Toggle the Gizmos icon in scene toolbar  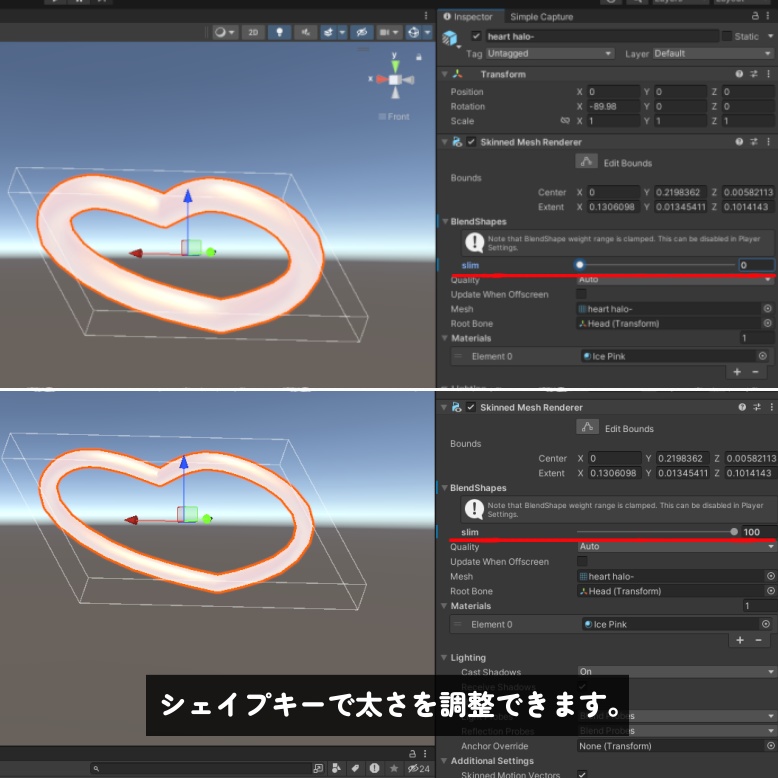point(413,32)
